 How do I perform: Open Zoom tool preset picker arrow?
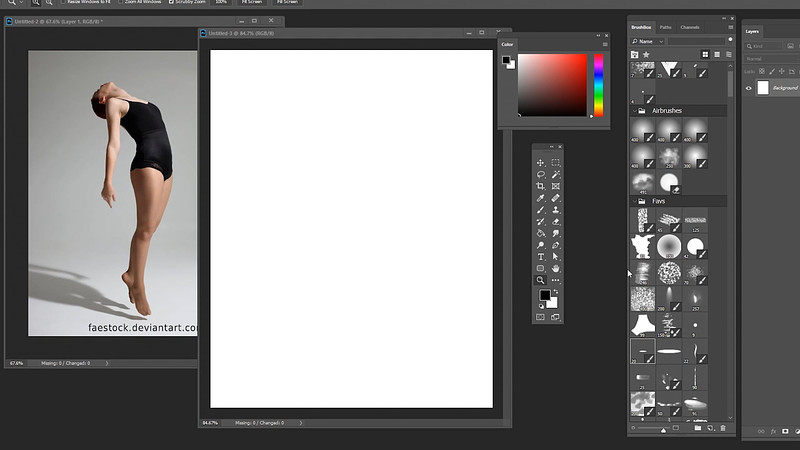pyautogui.click(x=21, y=3)
